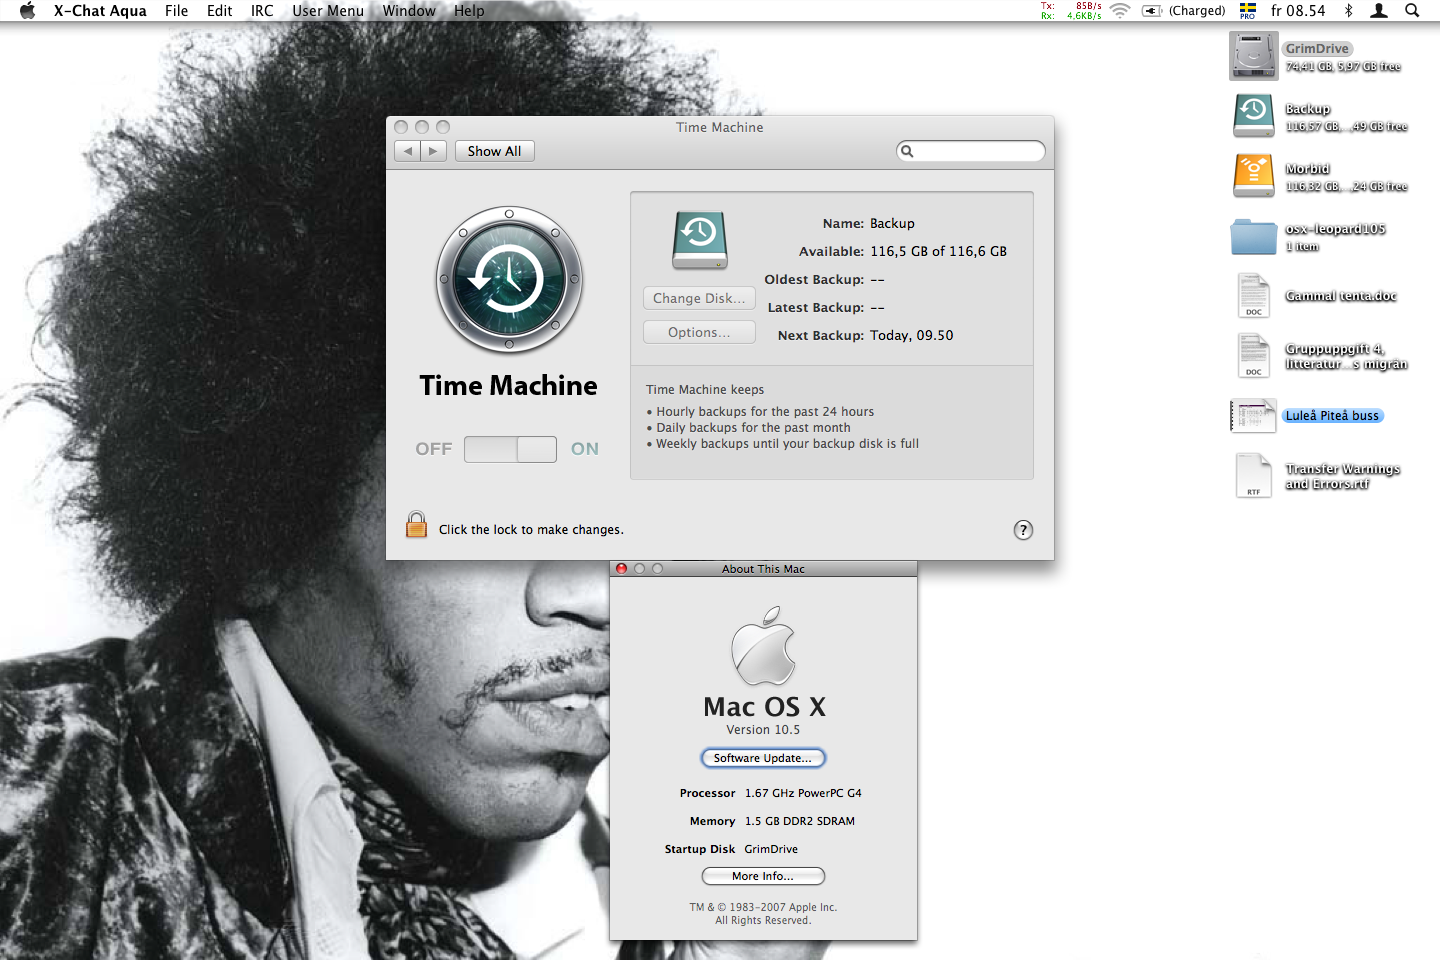
Task: Click the network Tx/Rx traffic monitor
Action: click(x=1071, y=11)
